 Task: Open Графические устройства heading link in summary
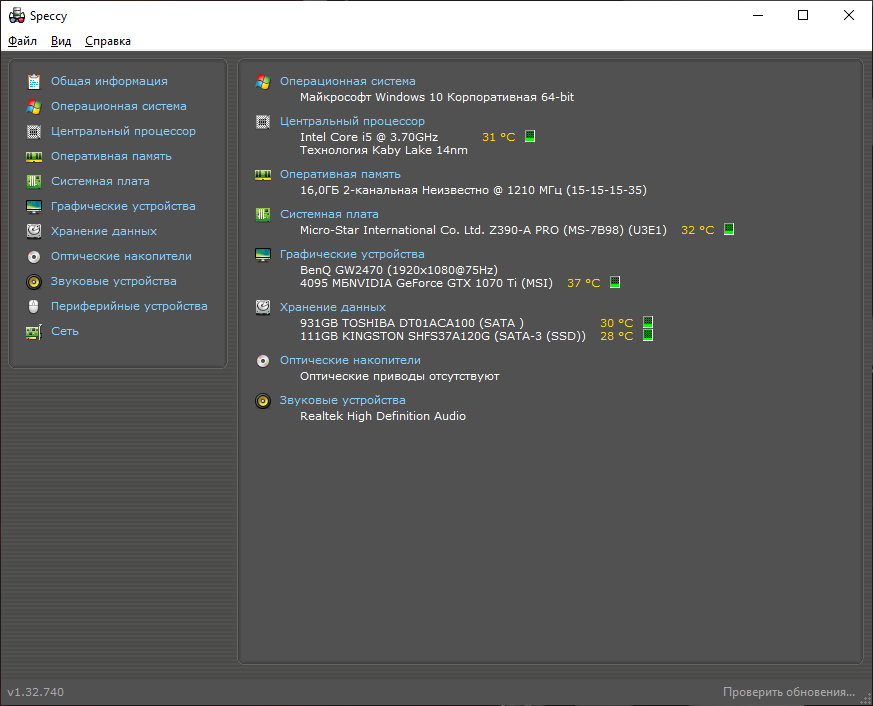coord(352,254)
